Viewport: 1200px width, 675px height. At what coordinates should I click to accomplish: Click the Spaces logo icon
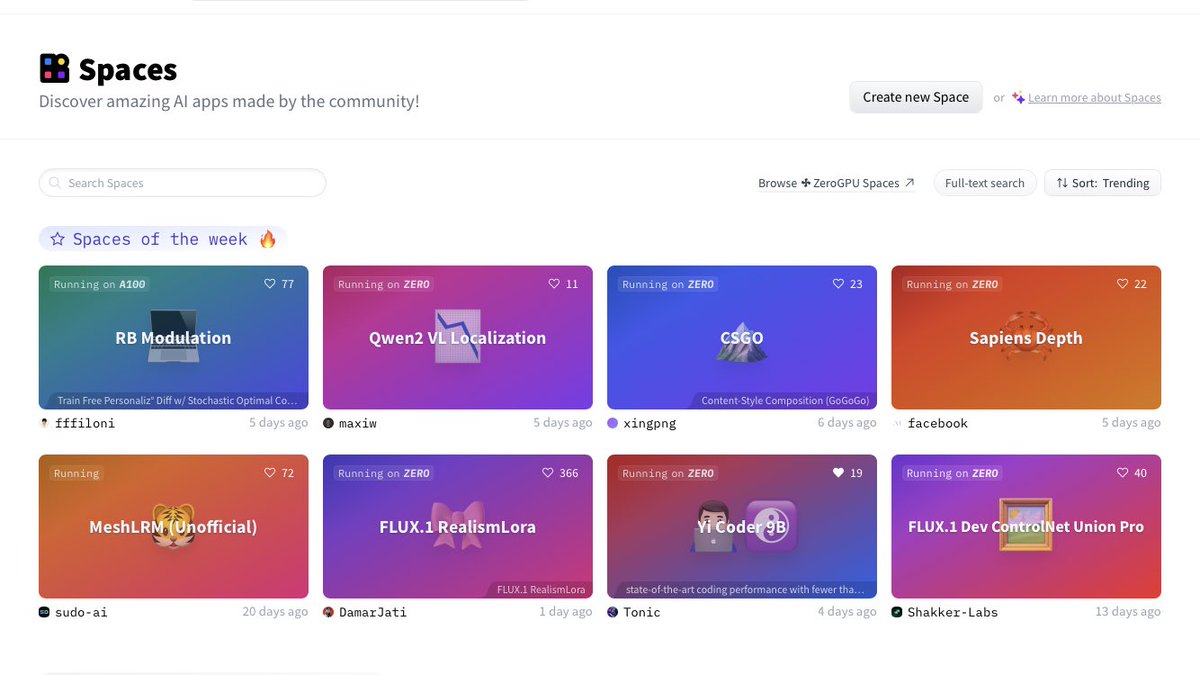pyautogui.click(x=54, y=68)
